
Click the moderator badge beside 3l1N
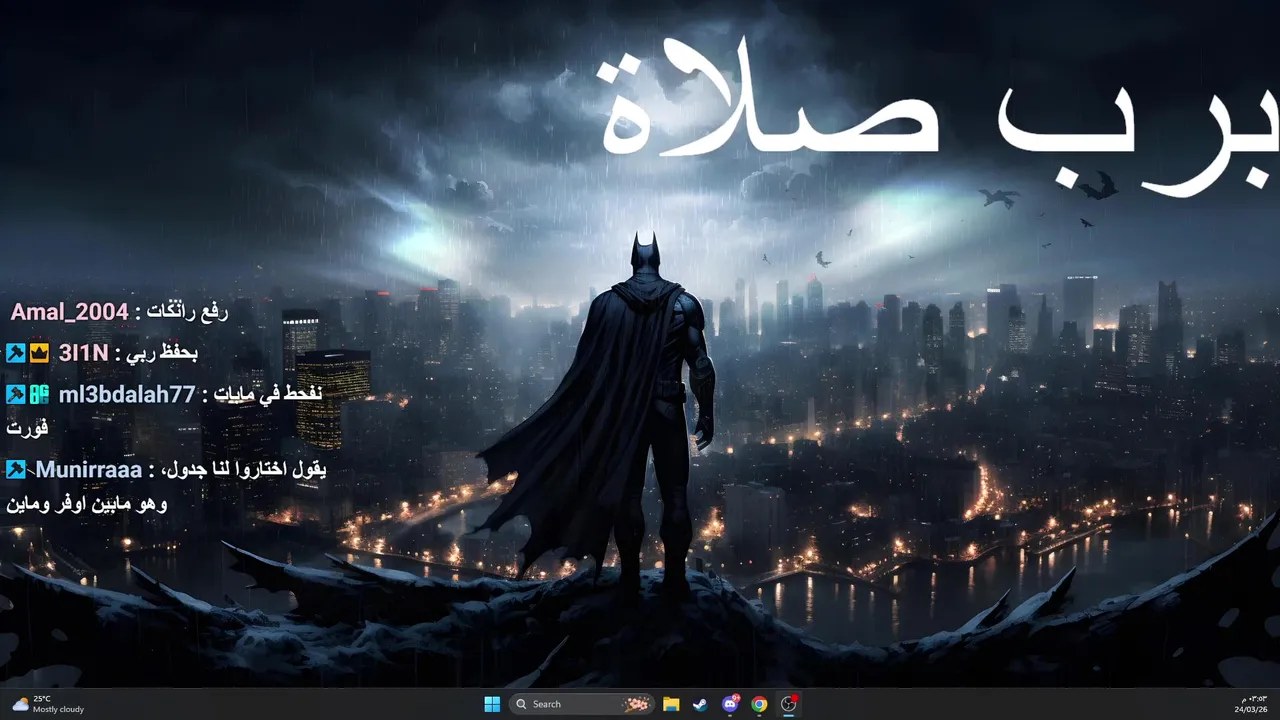(15, 353)
